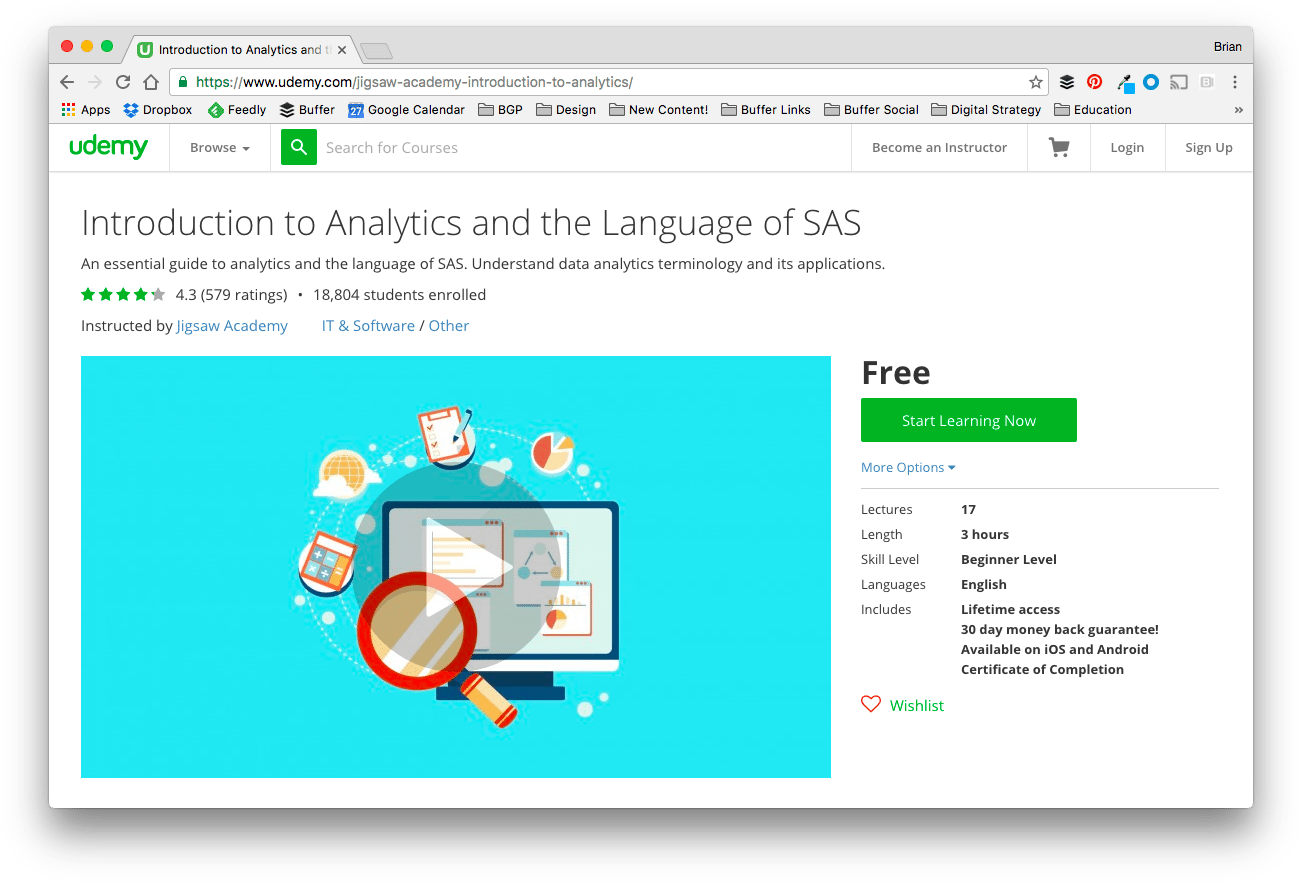This screenshot has width=1301, height=882.
Task: Click Become an Instructor
Action: [x=939, y=147]
